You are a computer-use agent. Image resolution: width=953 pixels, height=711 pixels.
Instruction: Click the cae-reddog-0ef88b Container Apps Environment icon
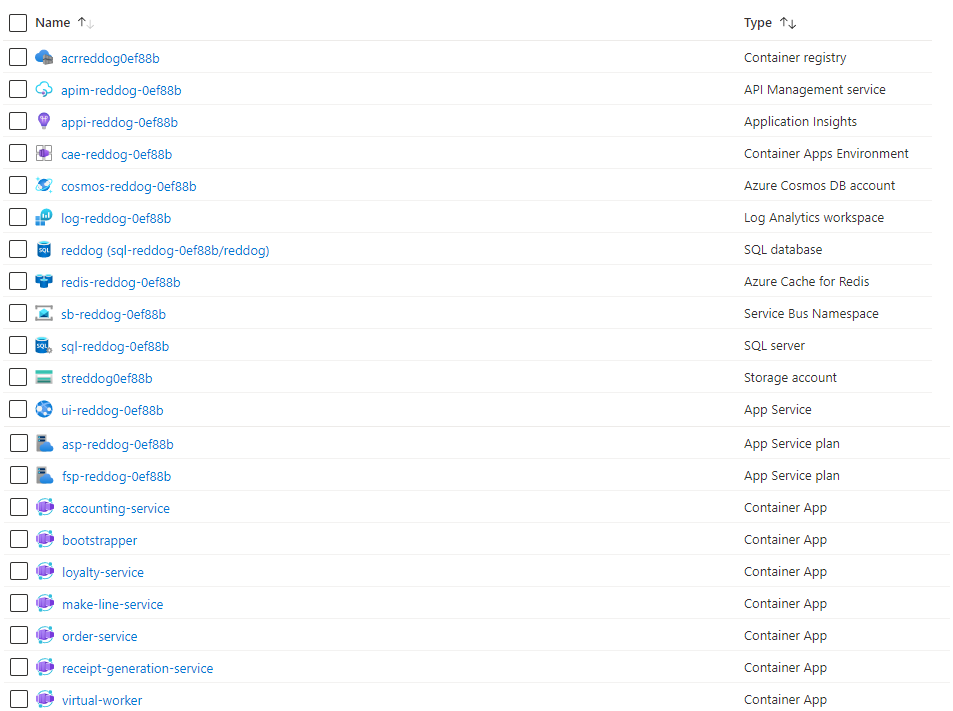[x=44, y=154]
